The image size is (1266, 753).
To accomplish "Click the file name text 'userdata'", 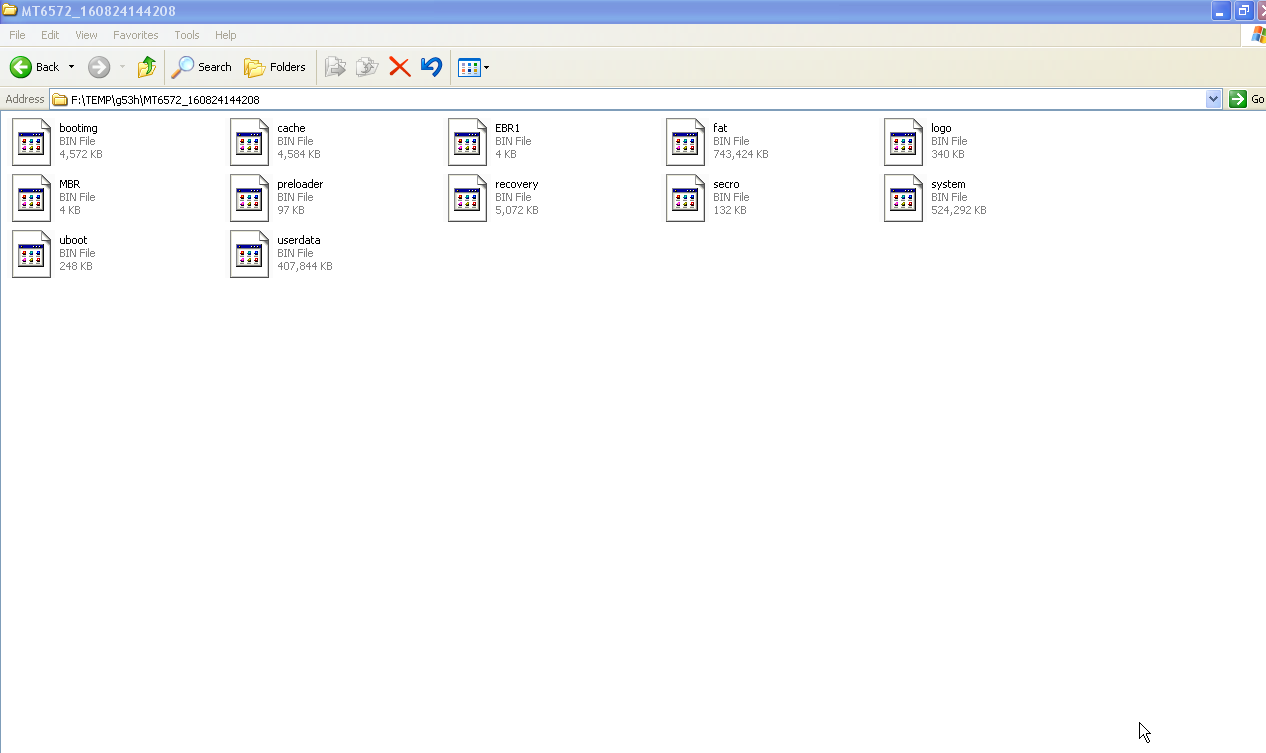I will point(299,240).
